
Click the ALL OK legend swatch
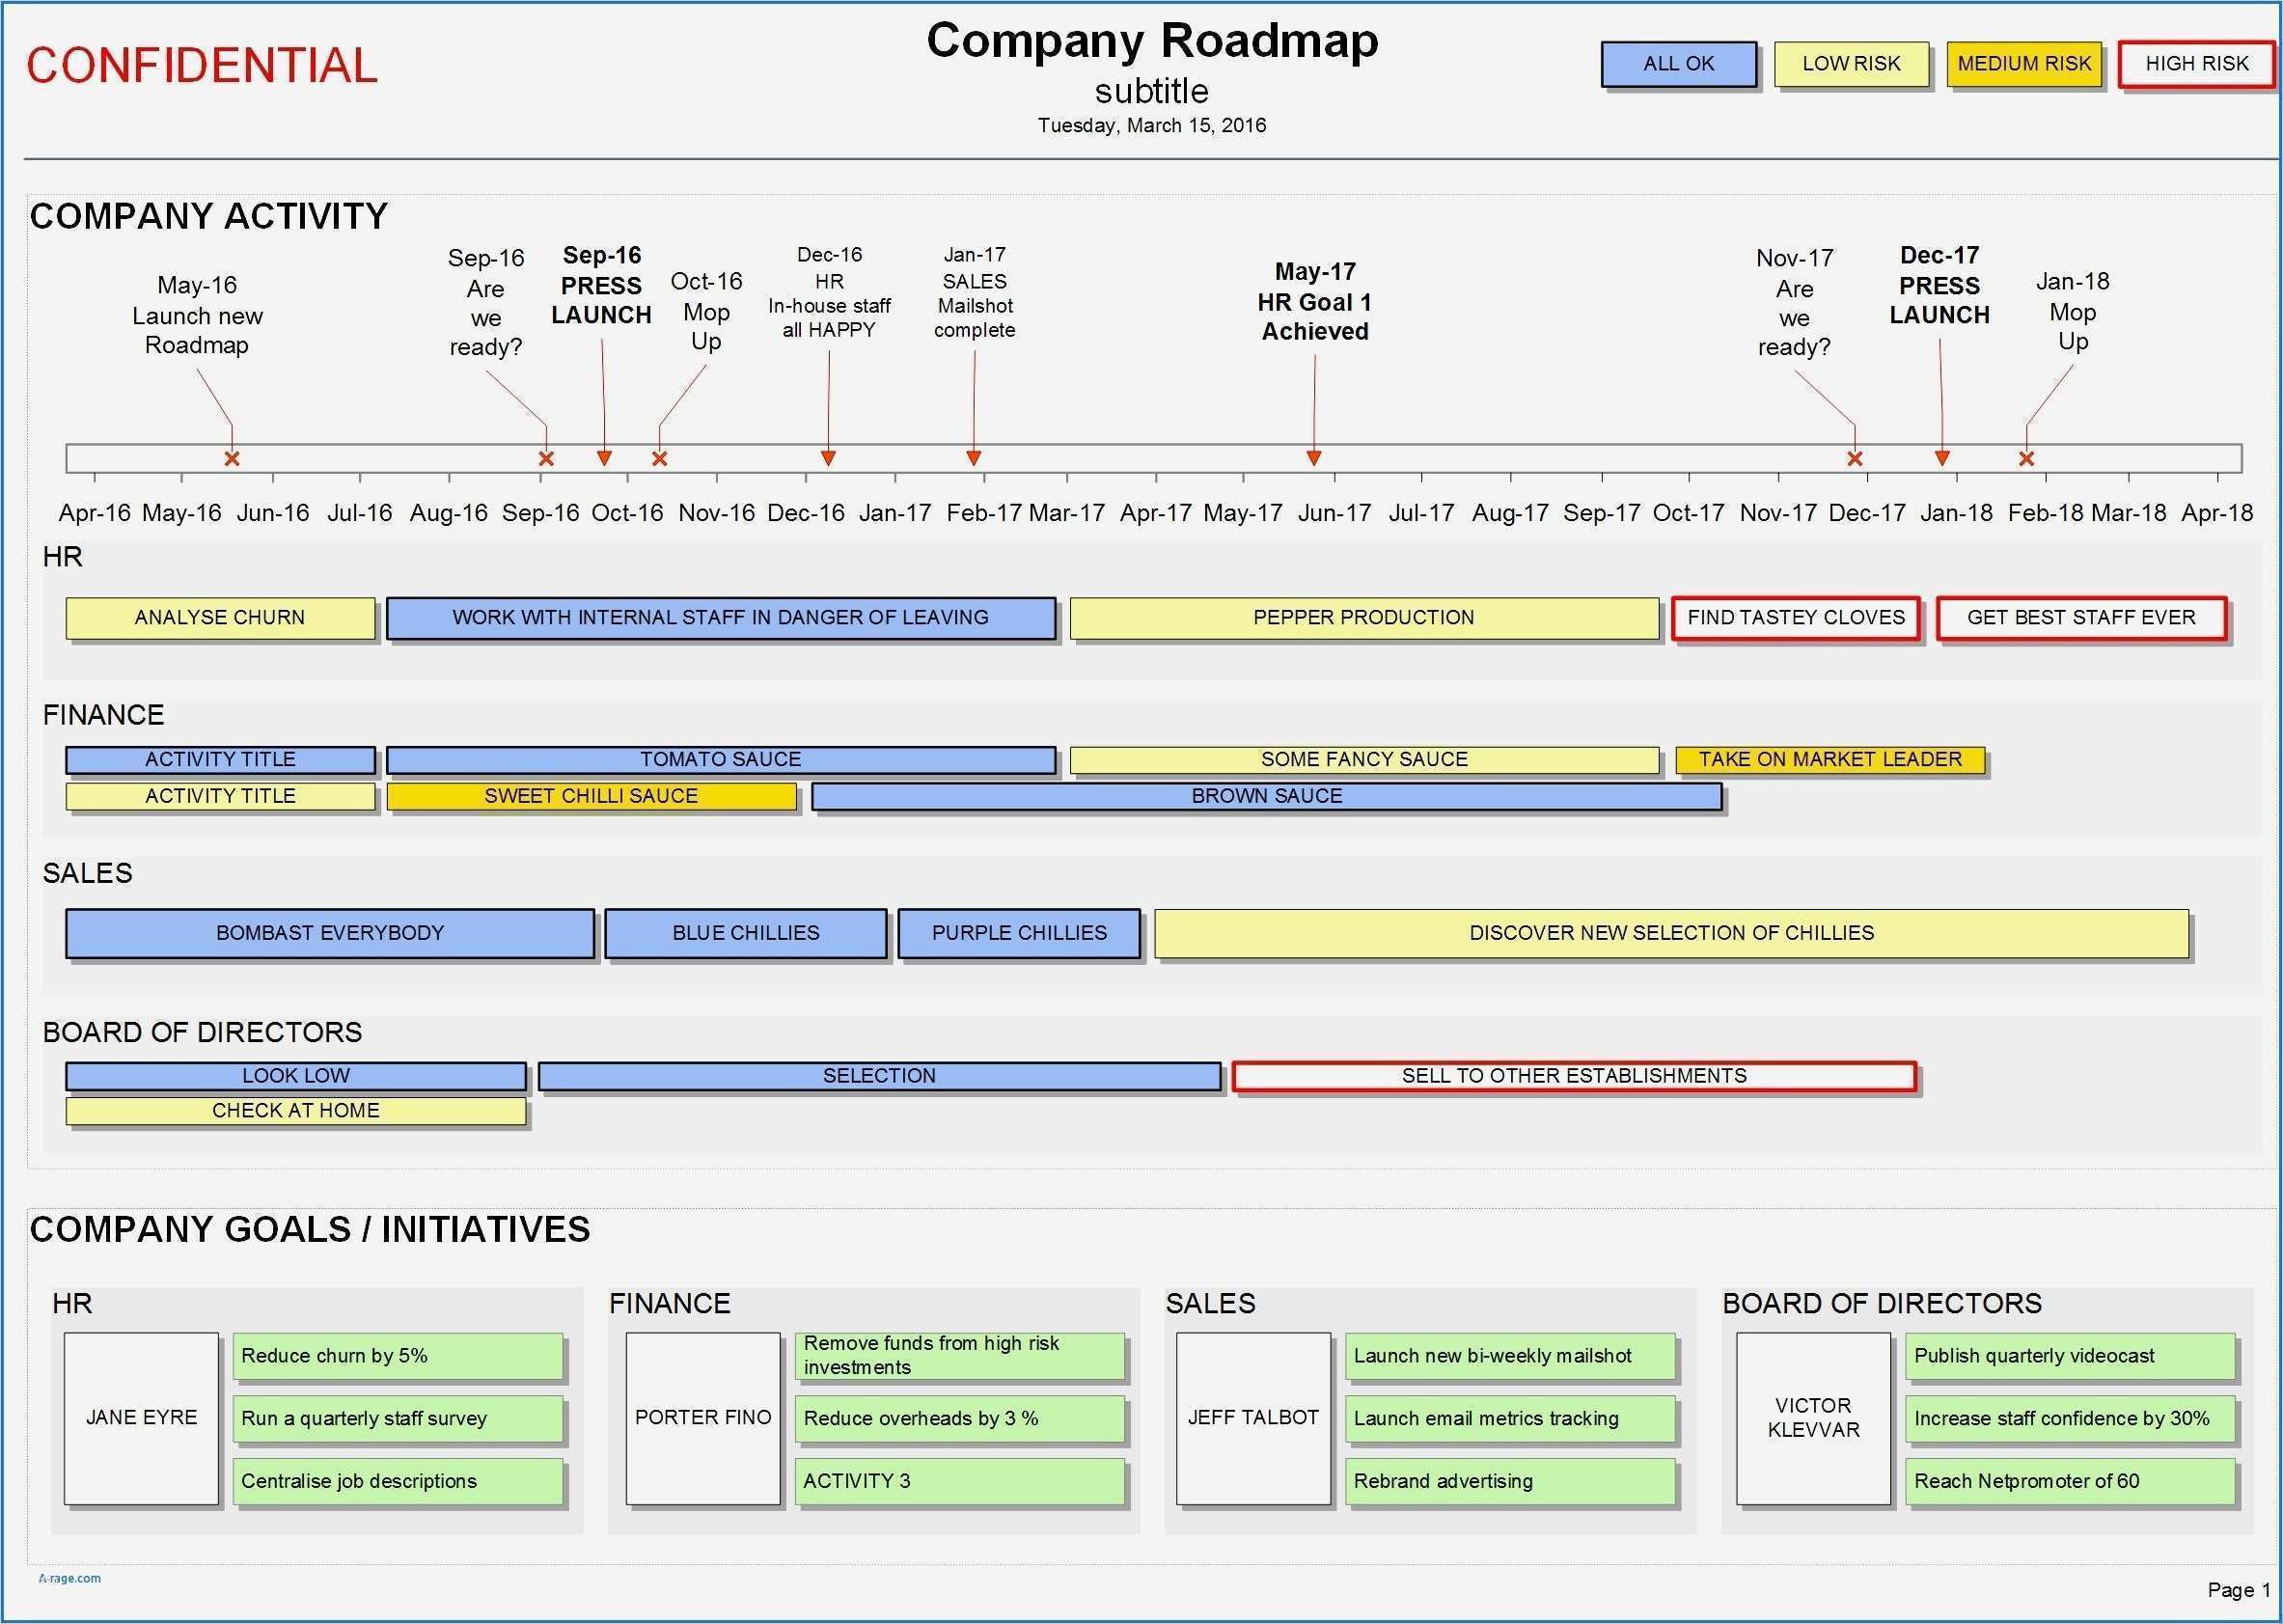click(1678, 64)
